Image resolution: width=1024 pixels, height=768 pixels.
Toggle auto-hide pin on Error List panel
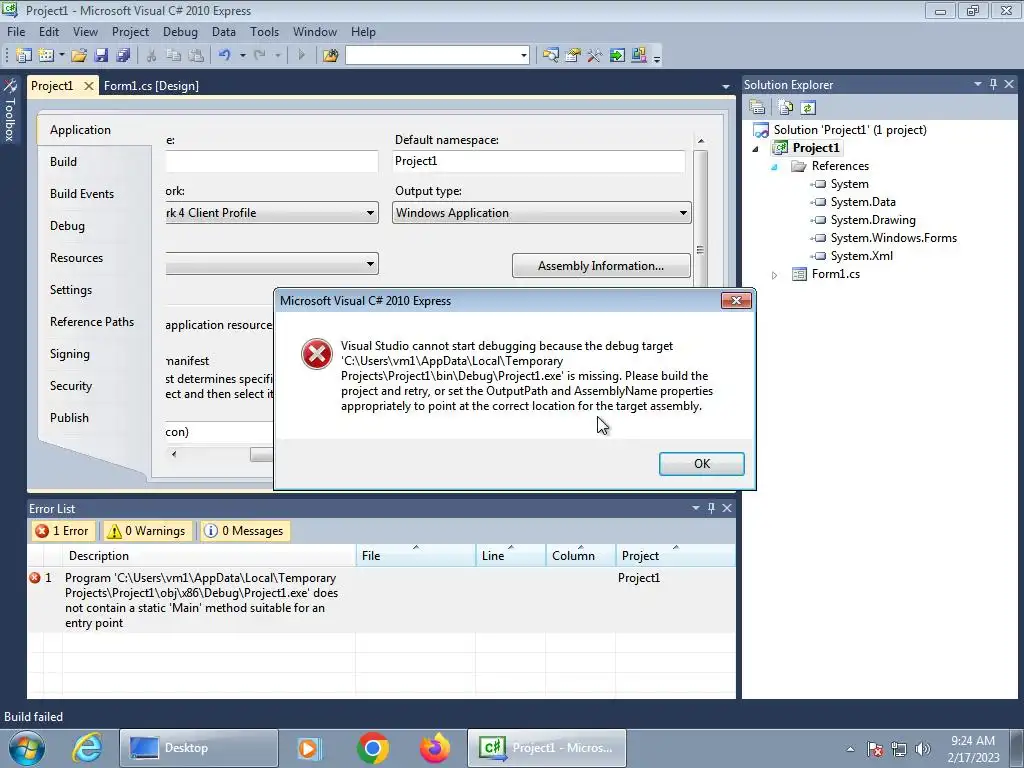[711, 508]
